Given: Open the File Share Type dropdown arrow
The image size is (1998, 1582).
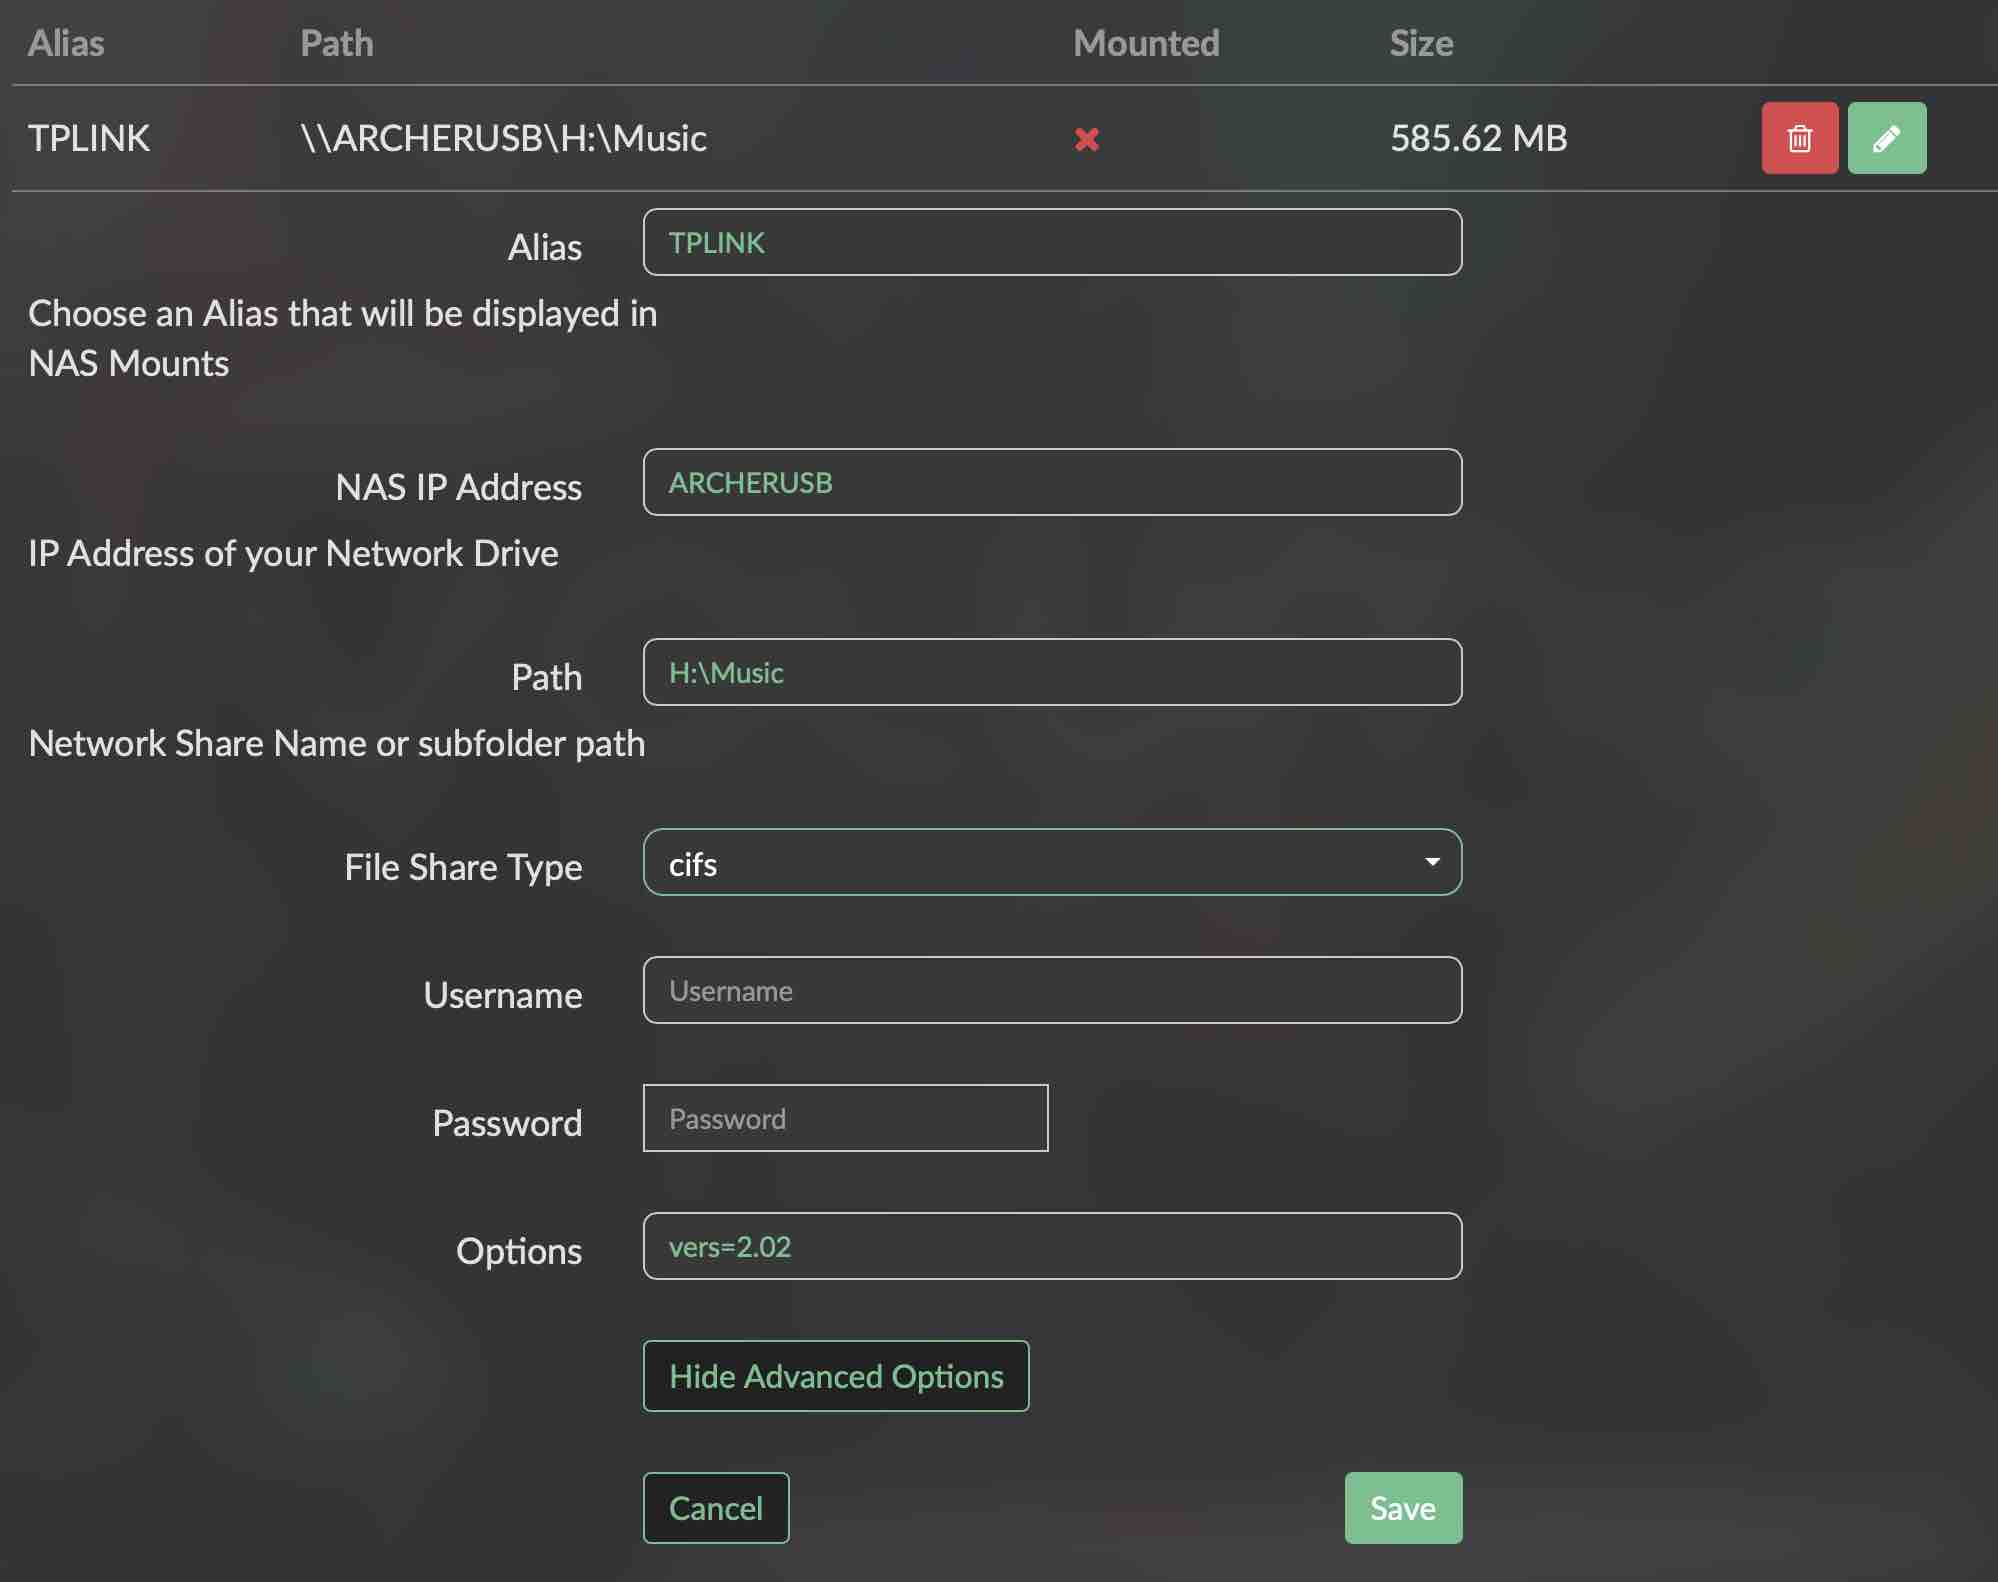Looking at the screenshot, I should 1432,862.
